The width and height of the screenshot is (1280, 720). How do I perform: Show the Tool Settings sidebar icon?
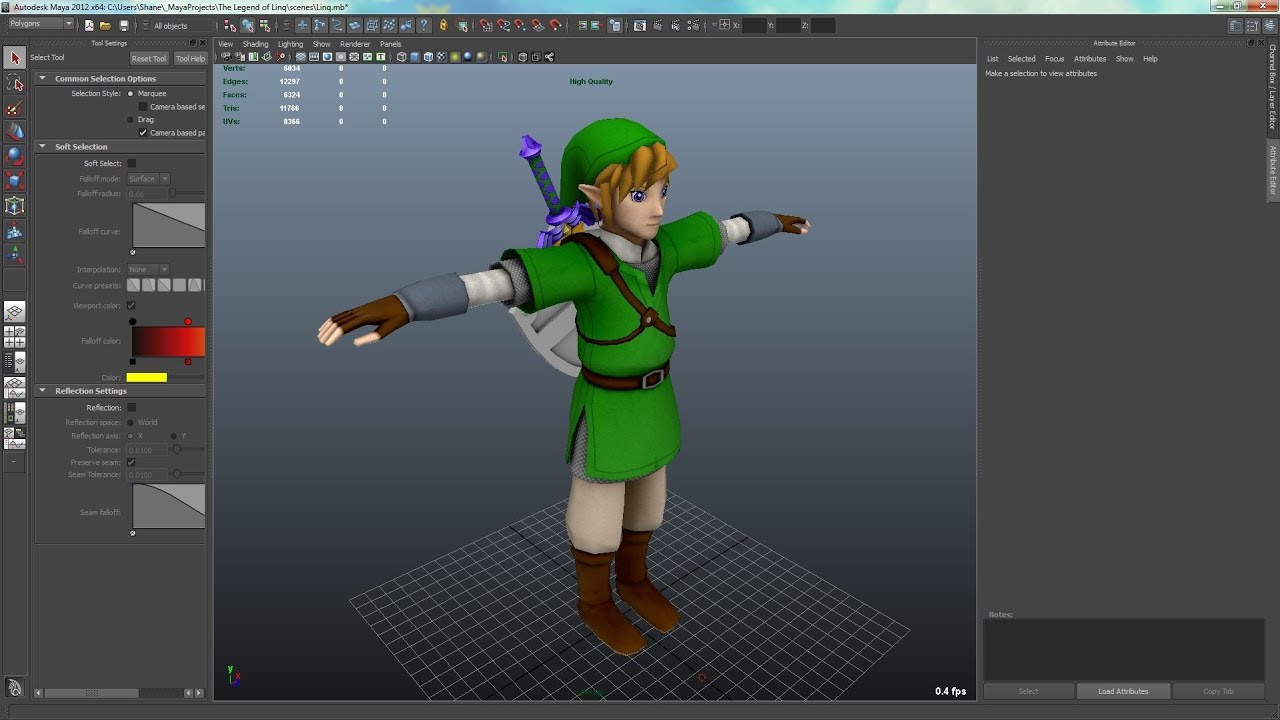[x=1253, y=26]
